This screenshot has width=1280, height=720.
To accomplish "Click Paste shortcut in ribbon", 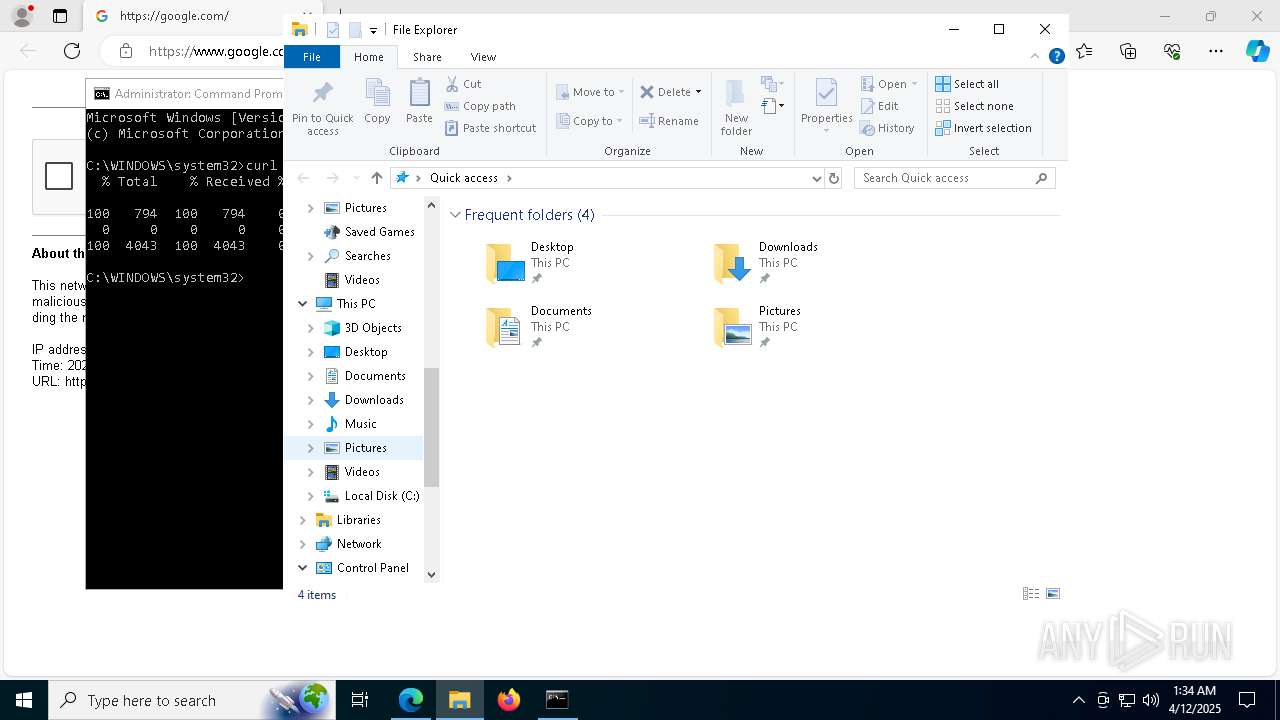I will click(491, 128).
